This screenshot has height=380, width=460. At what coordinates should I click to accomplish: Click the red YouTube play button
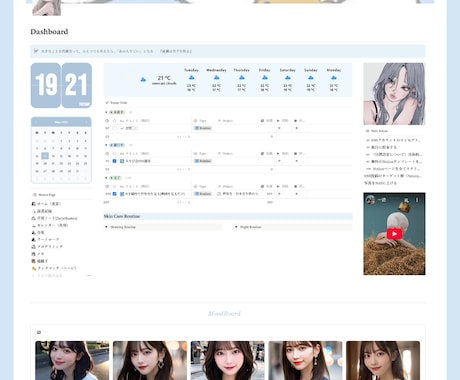394,234
